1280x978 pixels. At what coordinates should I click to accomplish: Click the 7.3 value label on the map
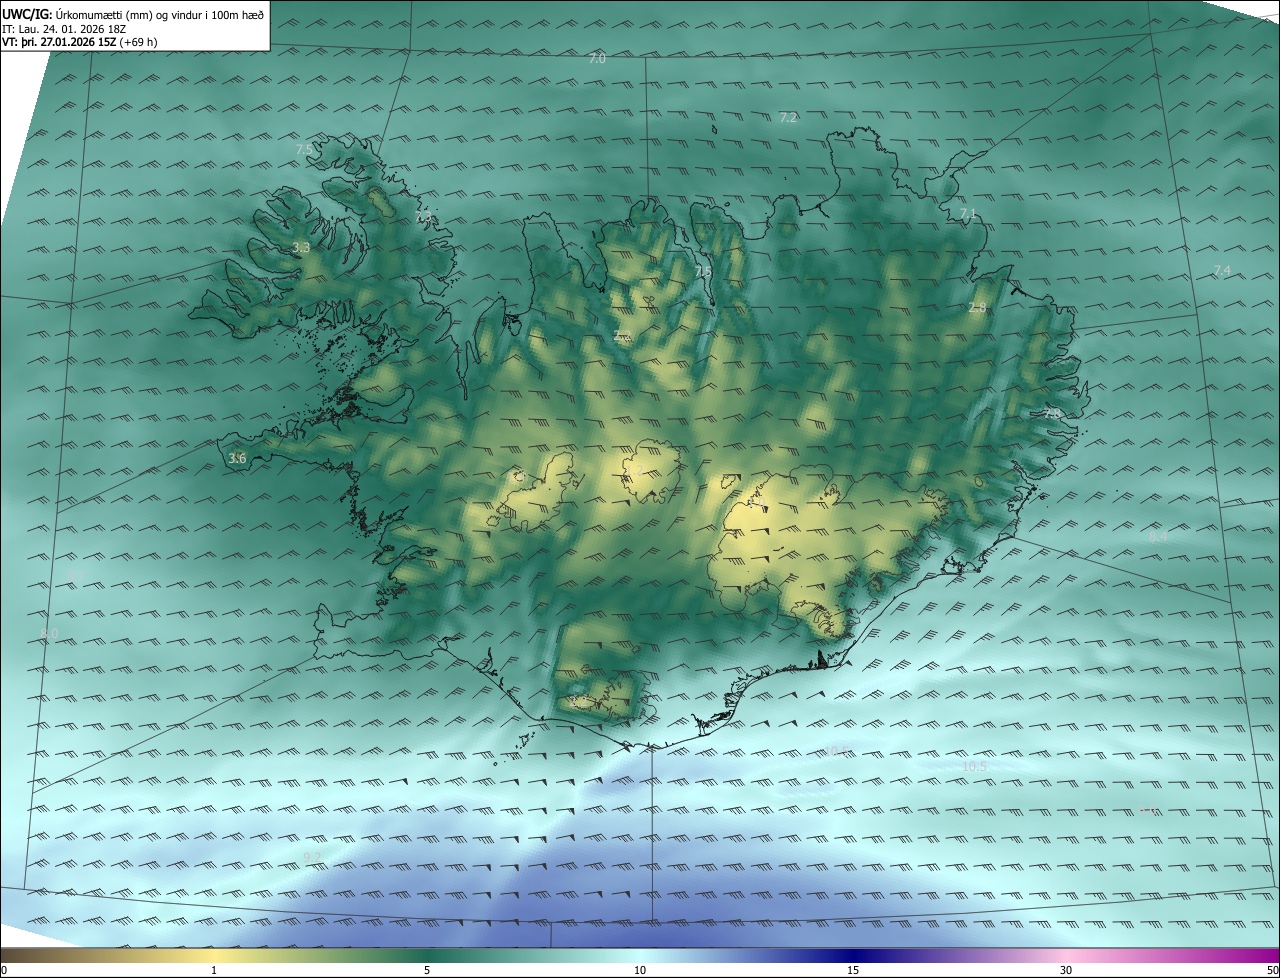423,216
